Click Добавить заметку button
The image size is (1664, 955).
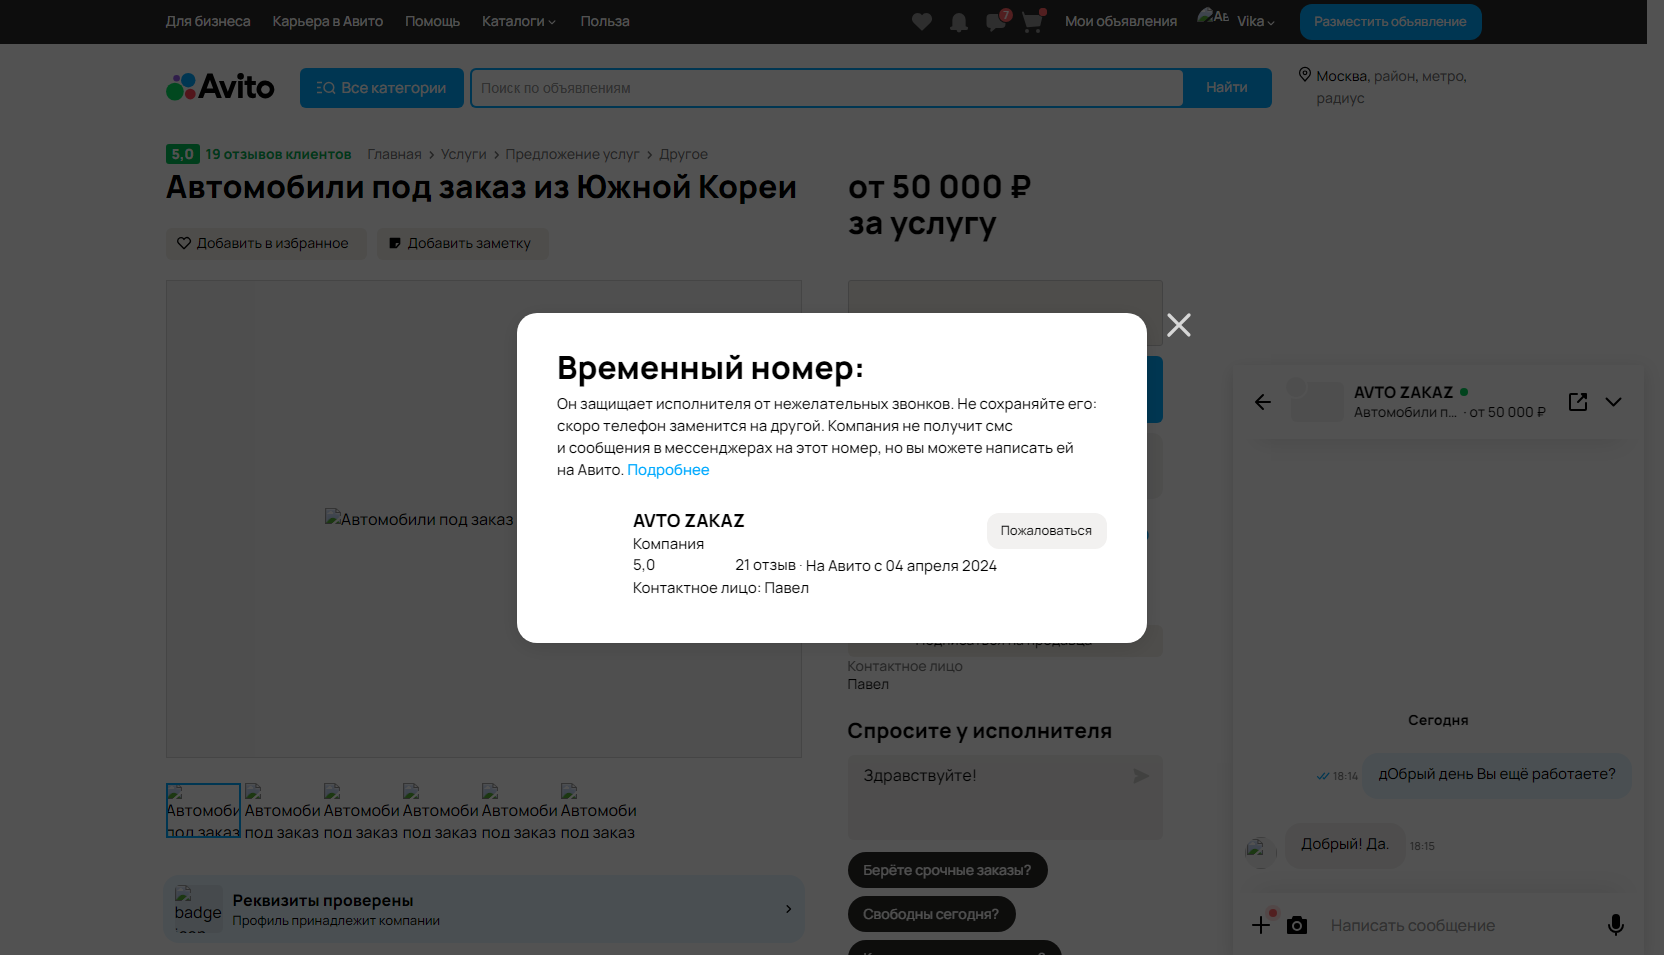pyautogui.click(x=462, y=243)
